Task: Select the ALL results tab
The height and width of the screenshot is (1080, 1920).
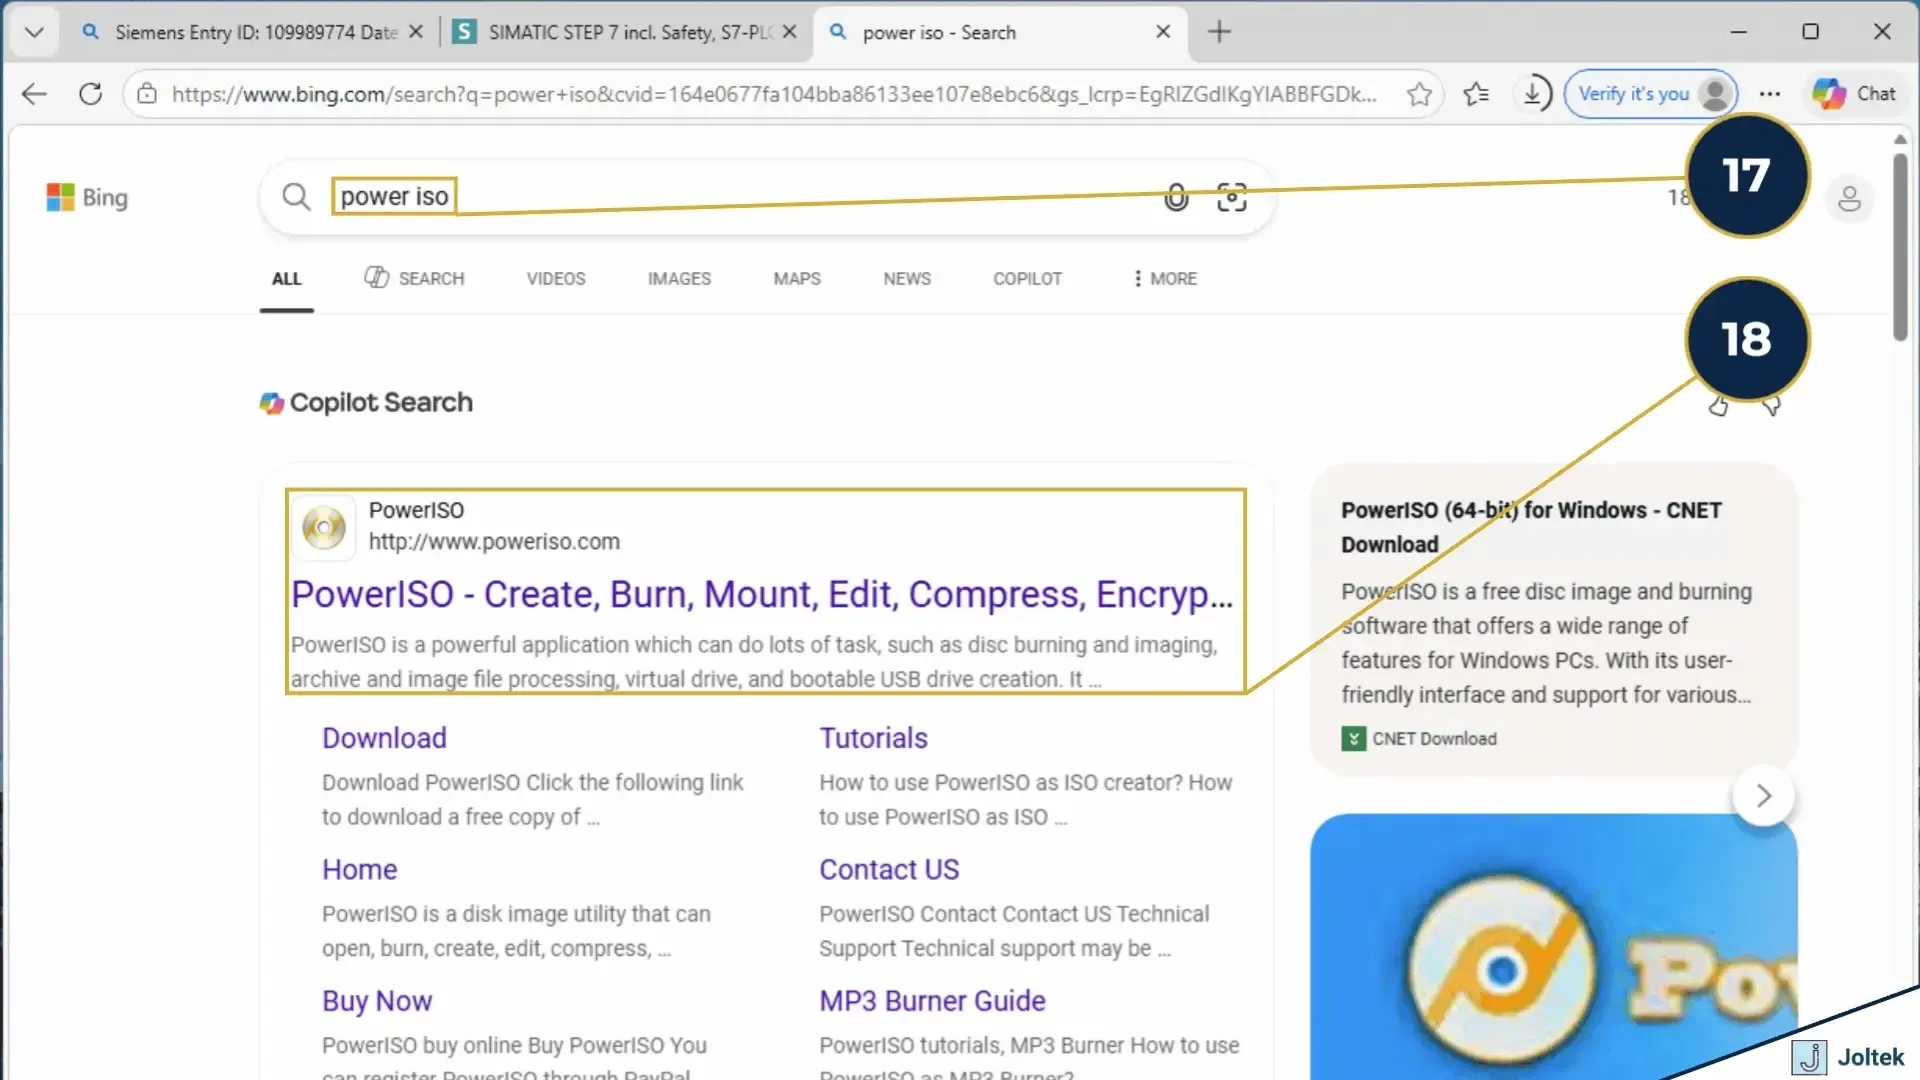Action: pos(287,279)
